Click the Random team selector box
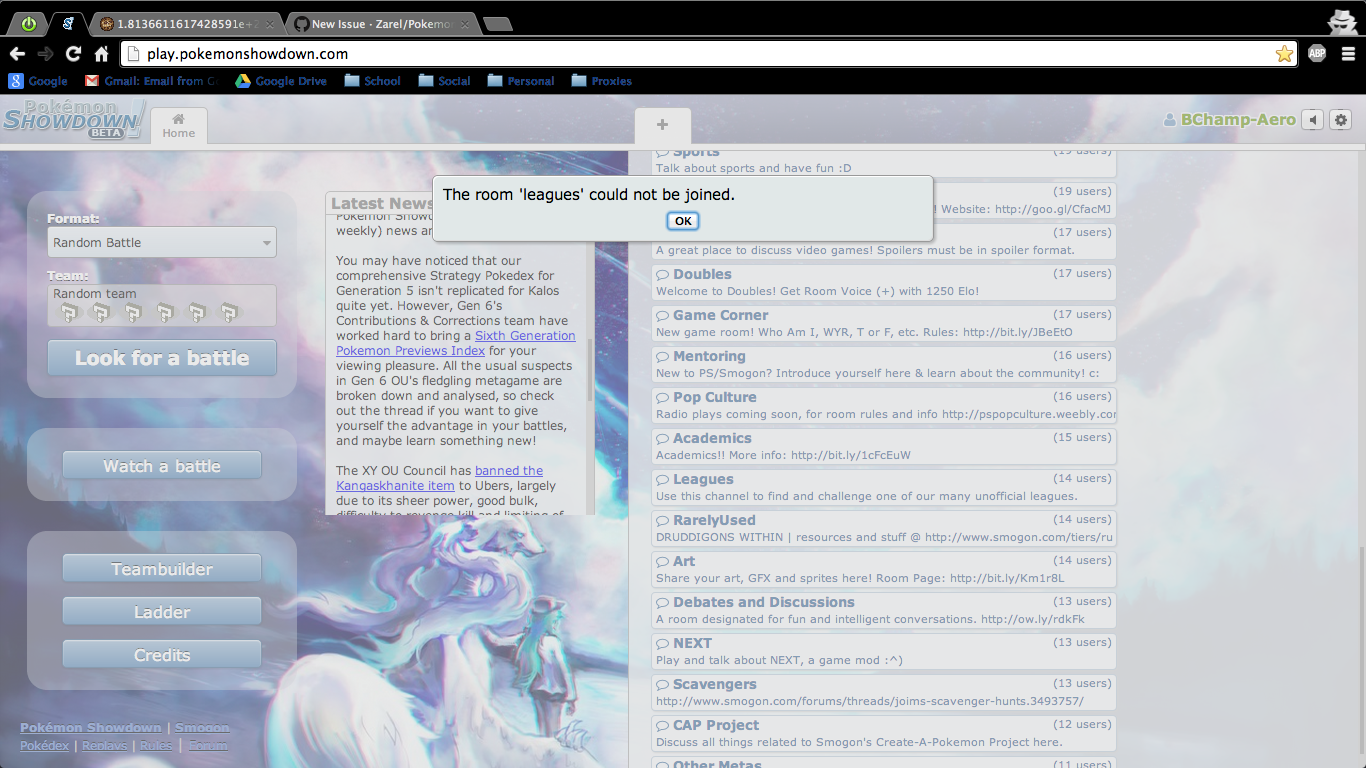The image size is (1366, 768). (162, 305)
